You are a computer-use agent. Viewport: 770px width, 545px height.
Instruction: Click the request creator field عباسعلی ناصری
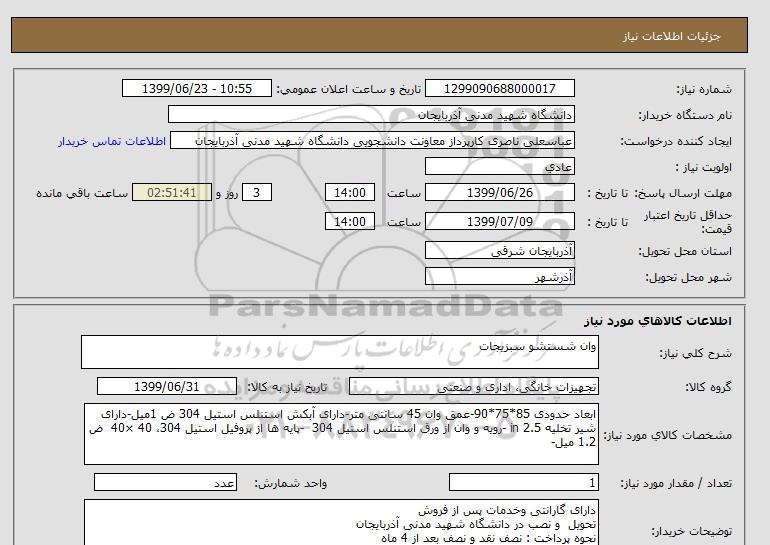click(x=372, y=141)
